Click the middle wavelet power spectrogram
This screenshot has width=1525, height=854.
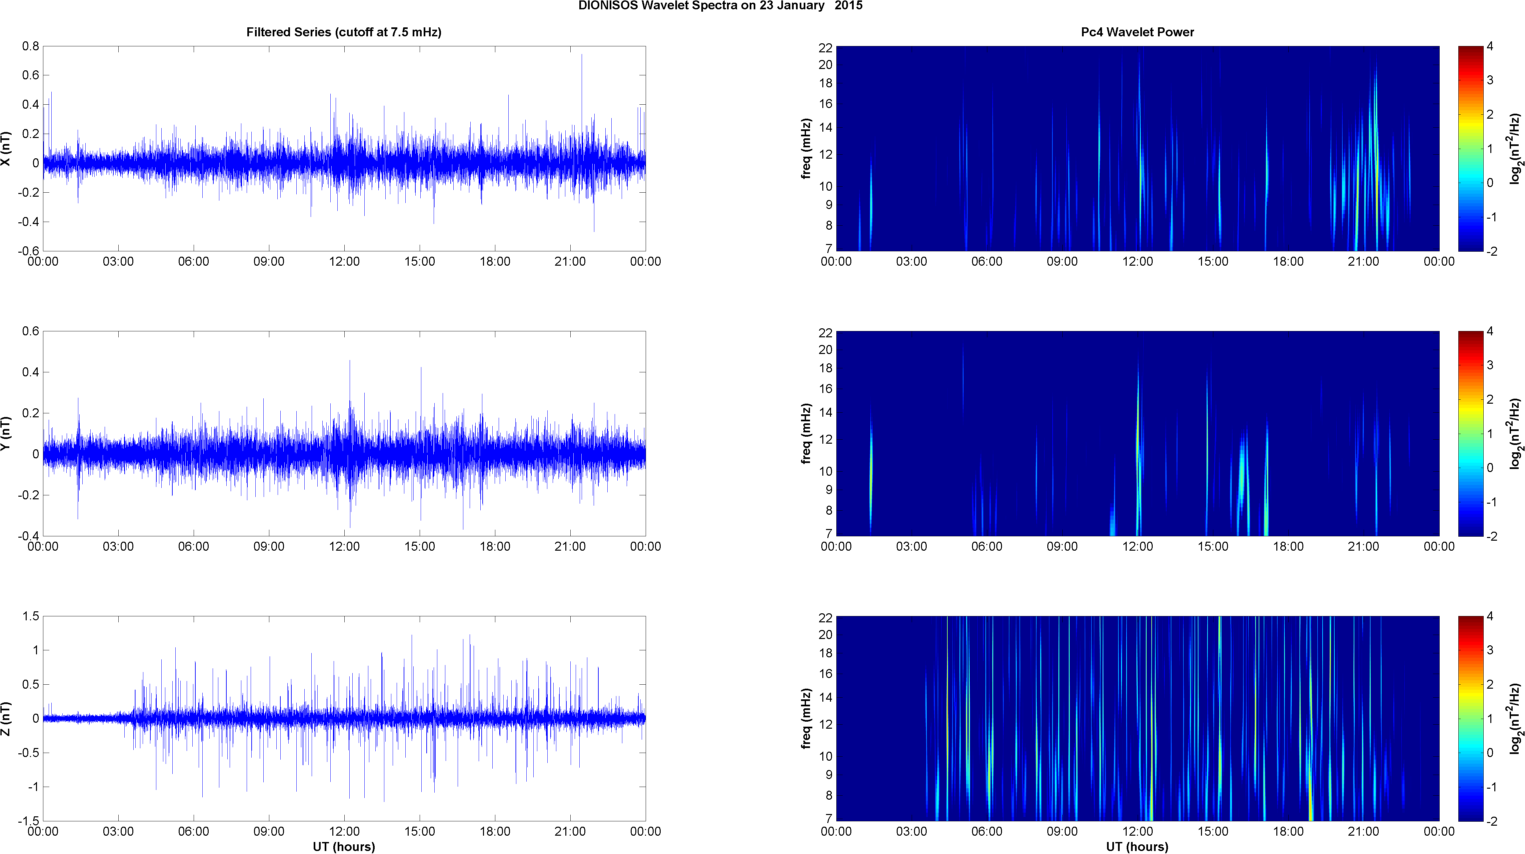1137,433
